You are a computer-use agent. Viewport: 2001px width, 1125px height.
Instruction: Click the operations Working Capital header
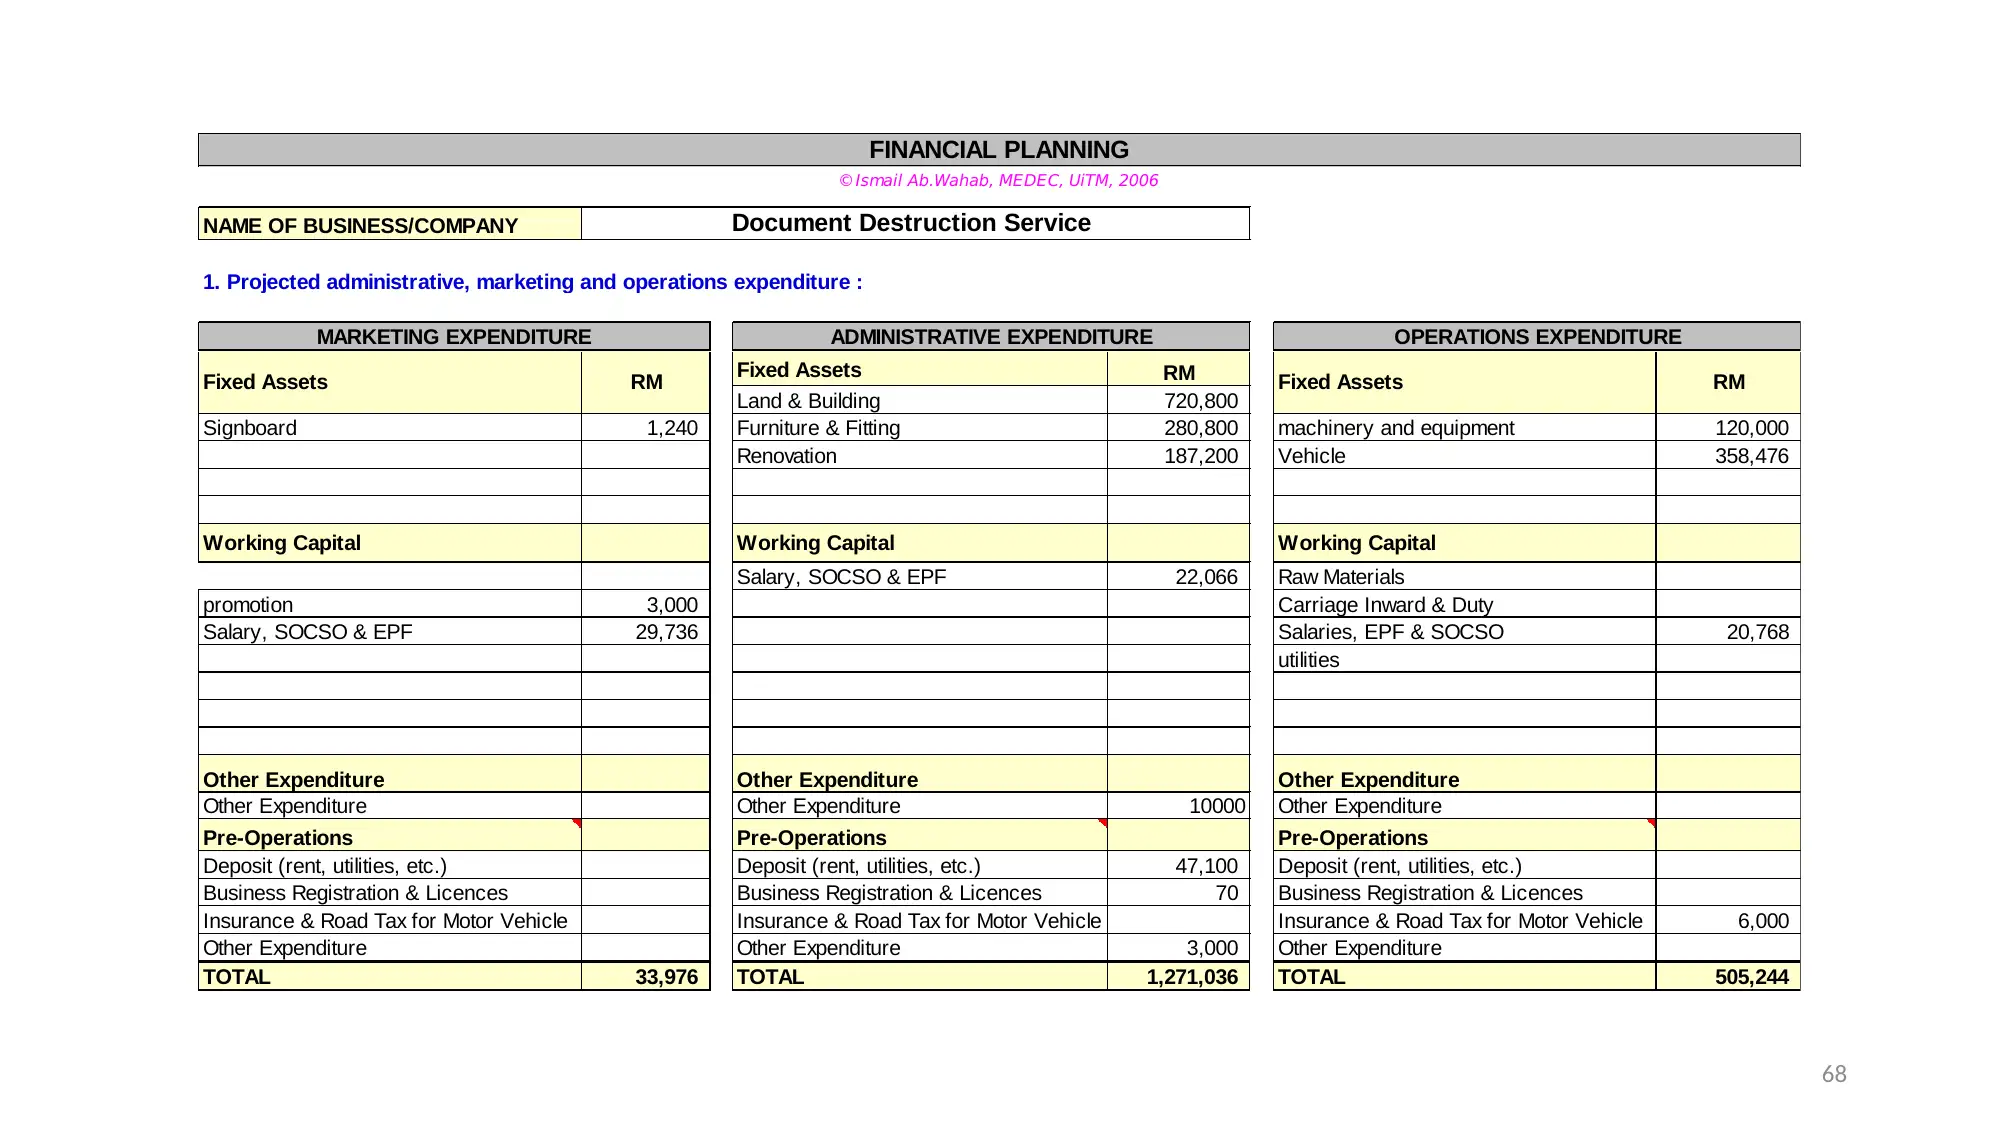click(x=1356, y=543)
